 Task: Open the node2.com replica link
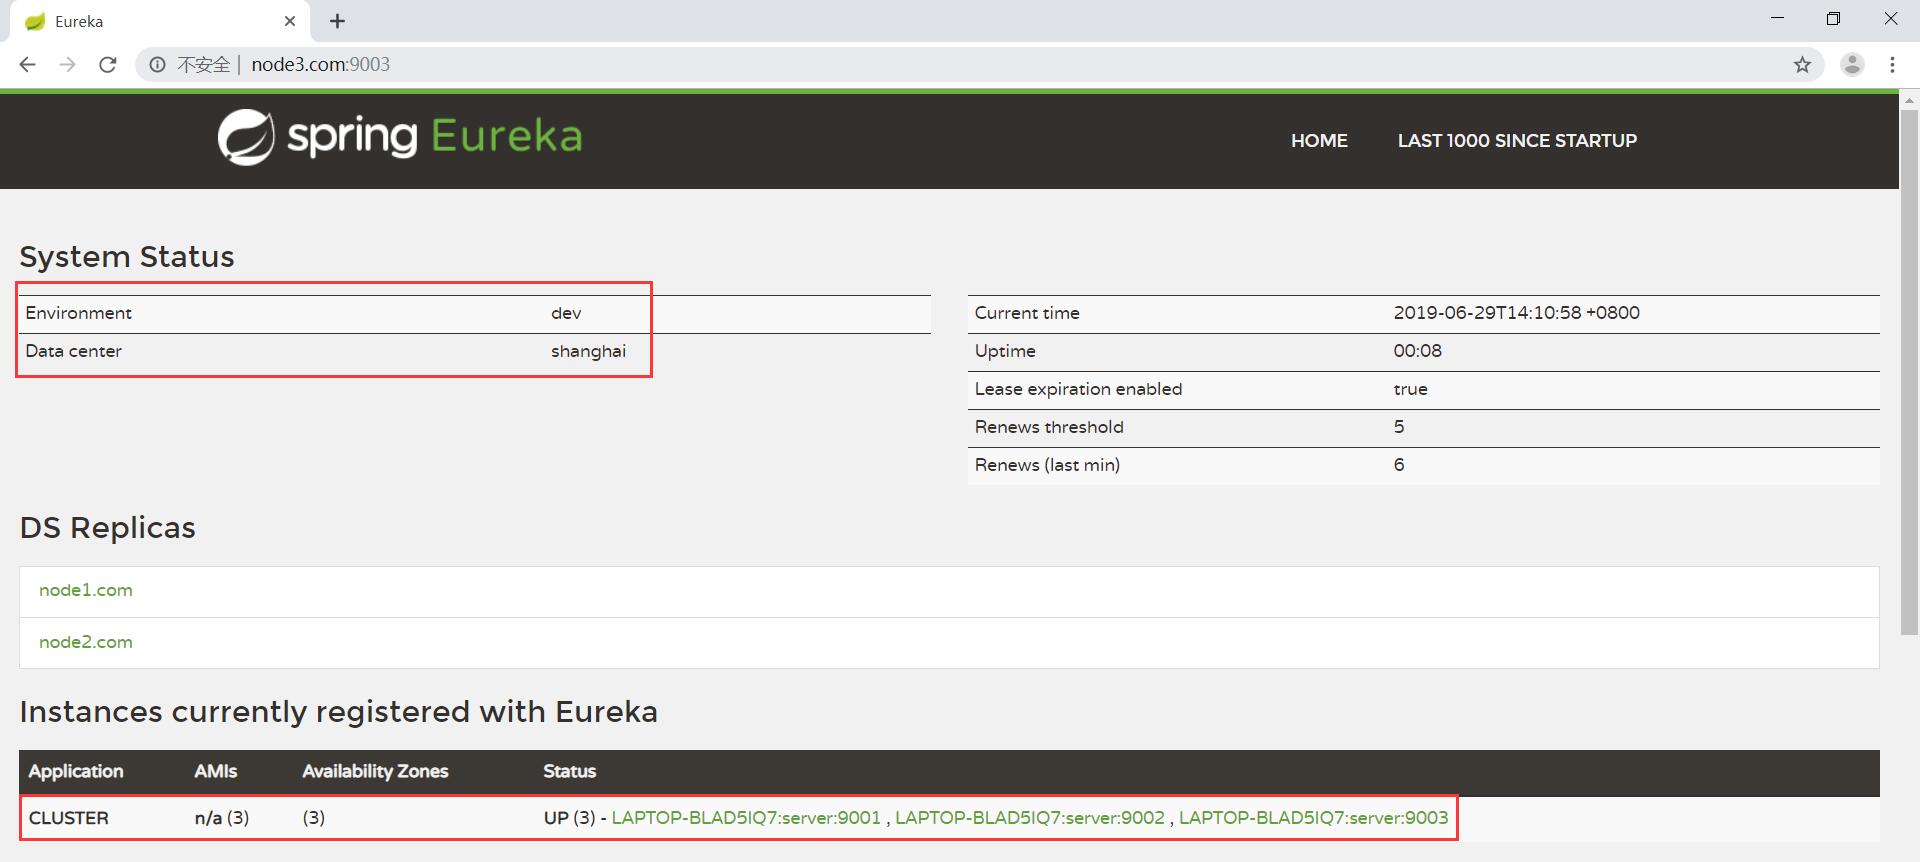[86, 642]
